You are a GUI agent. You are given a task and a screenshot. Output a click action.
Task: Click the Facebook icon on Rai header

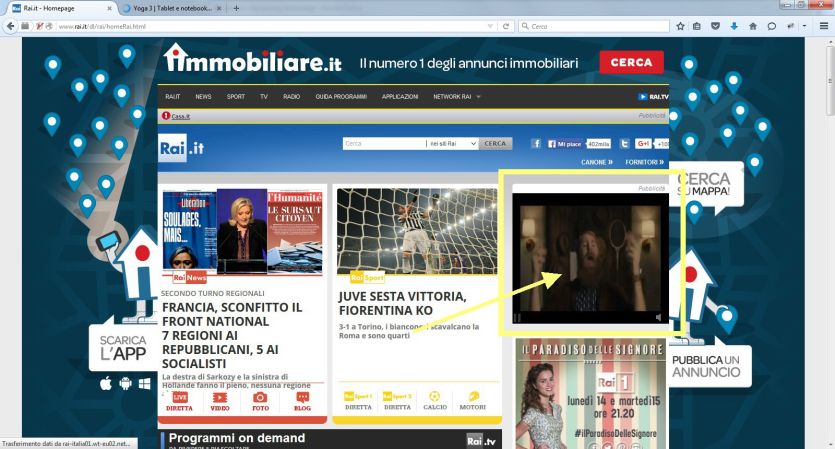click(536, 143)
